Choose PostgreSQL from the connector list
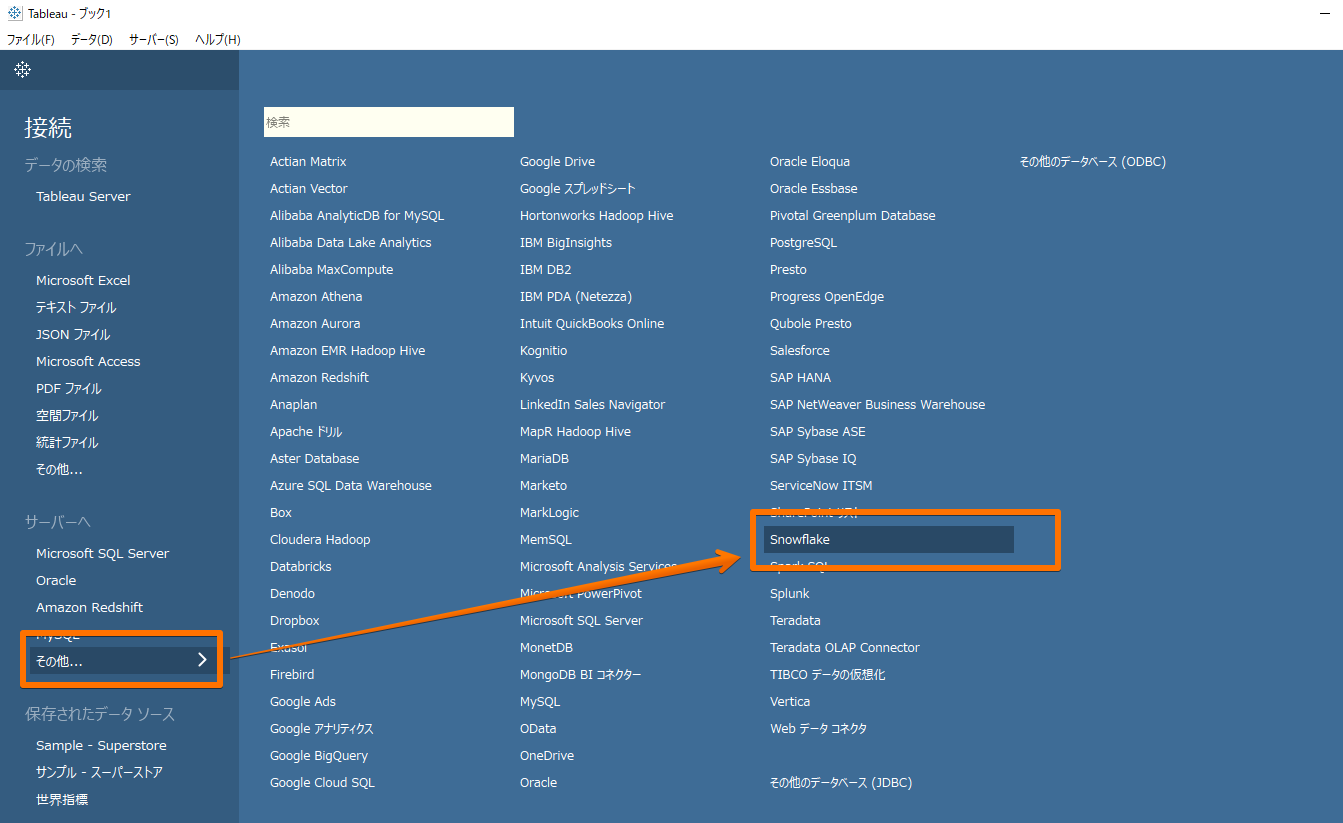1343x823 pixels. [x=803, y=243]
